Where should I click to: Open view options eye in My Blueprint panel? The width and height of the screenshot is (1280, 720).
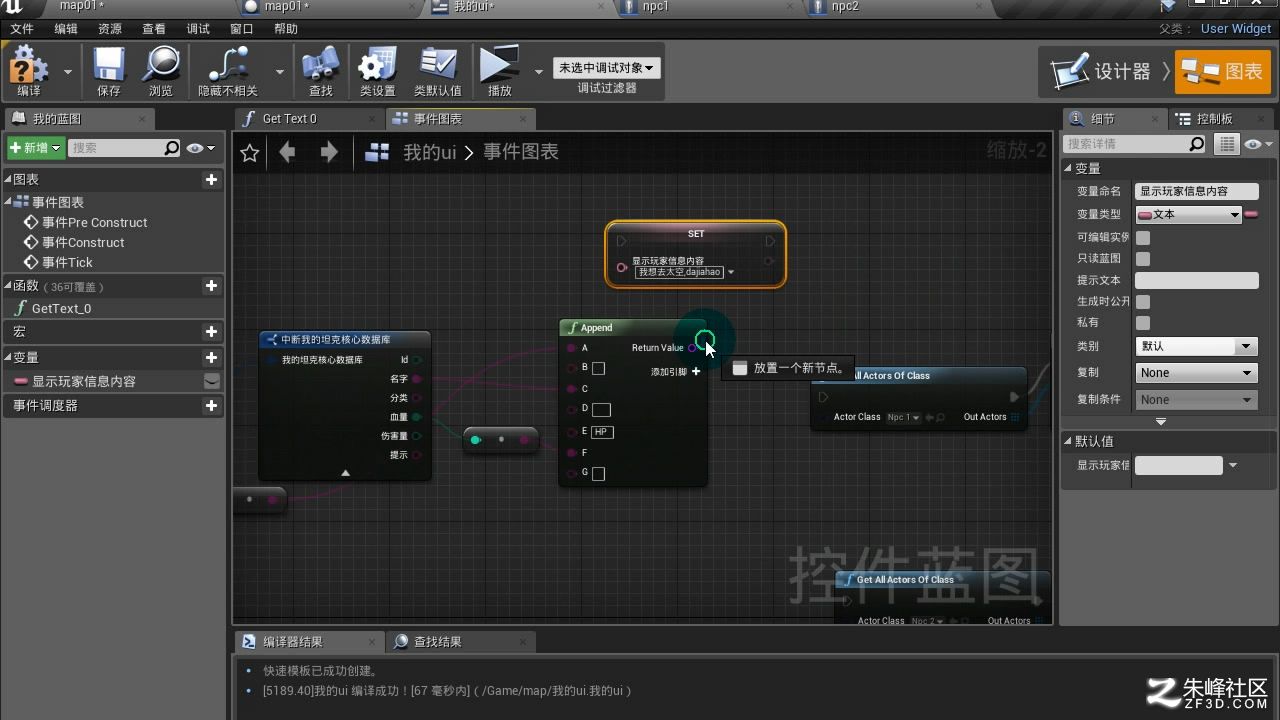click(x=199, y=148)
